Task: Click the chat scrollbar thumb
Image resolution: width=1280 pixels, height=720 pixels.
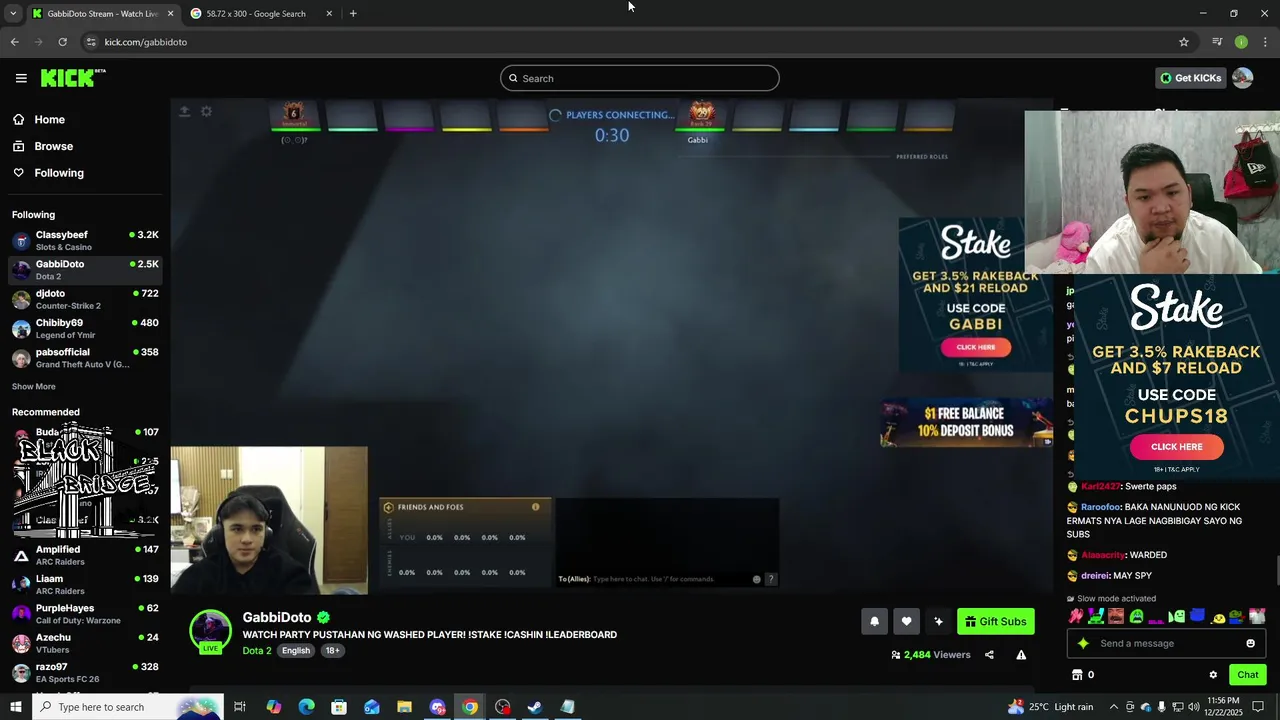Action: [1277, 572]
